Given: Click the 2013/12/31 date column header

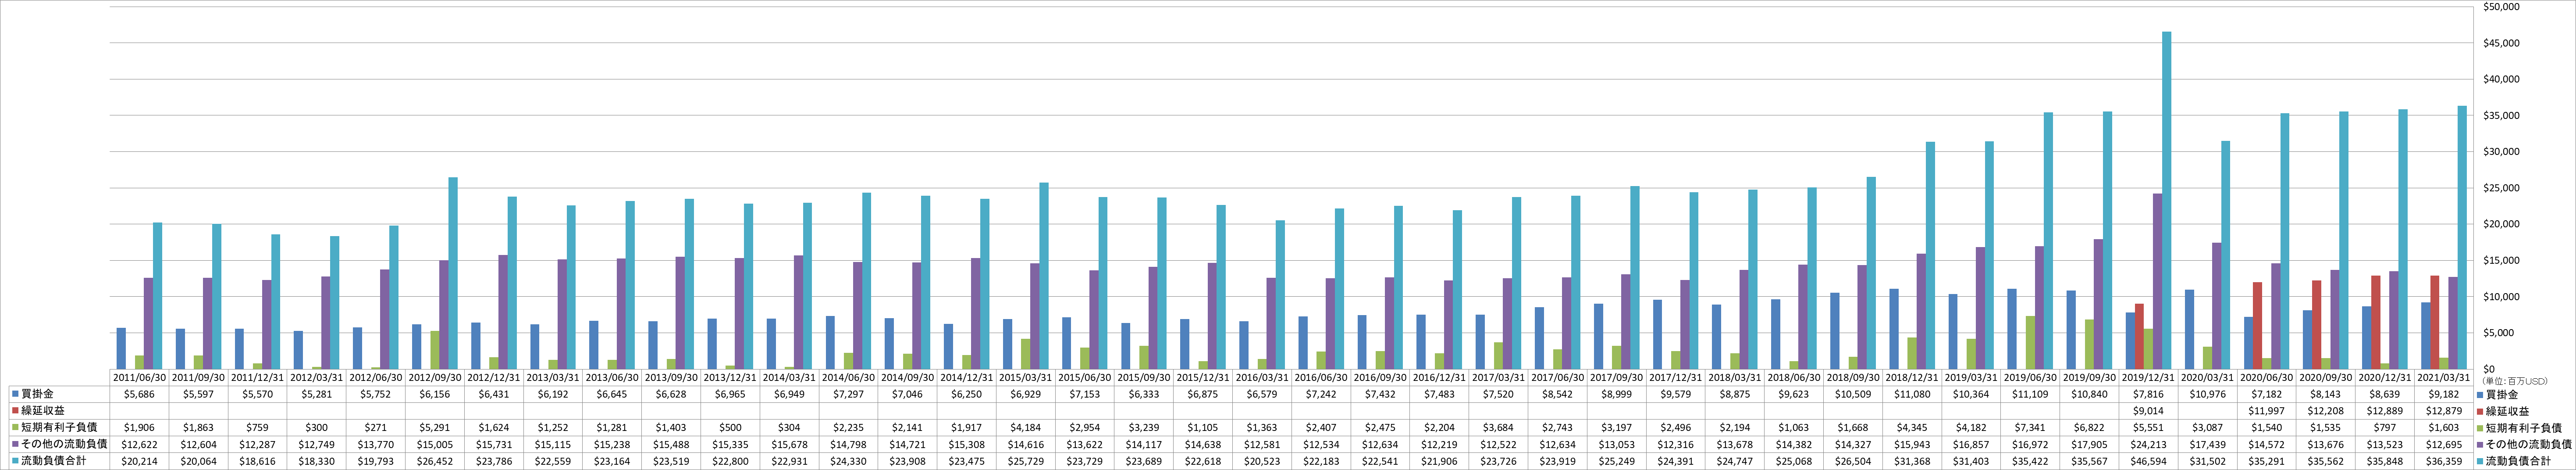Looking at the screenshot, I should click(x=731, y=378).
